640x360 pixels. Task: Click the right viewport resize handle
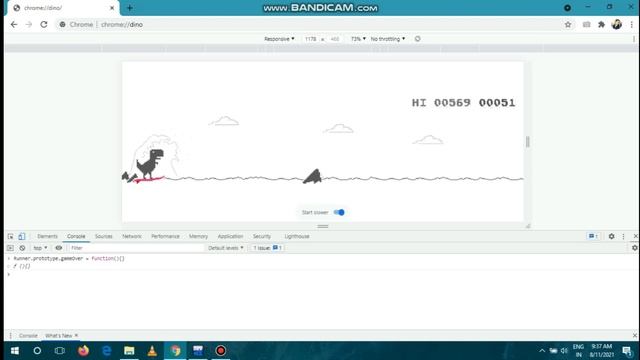point(527,142)
